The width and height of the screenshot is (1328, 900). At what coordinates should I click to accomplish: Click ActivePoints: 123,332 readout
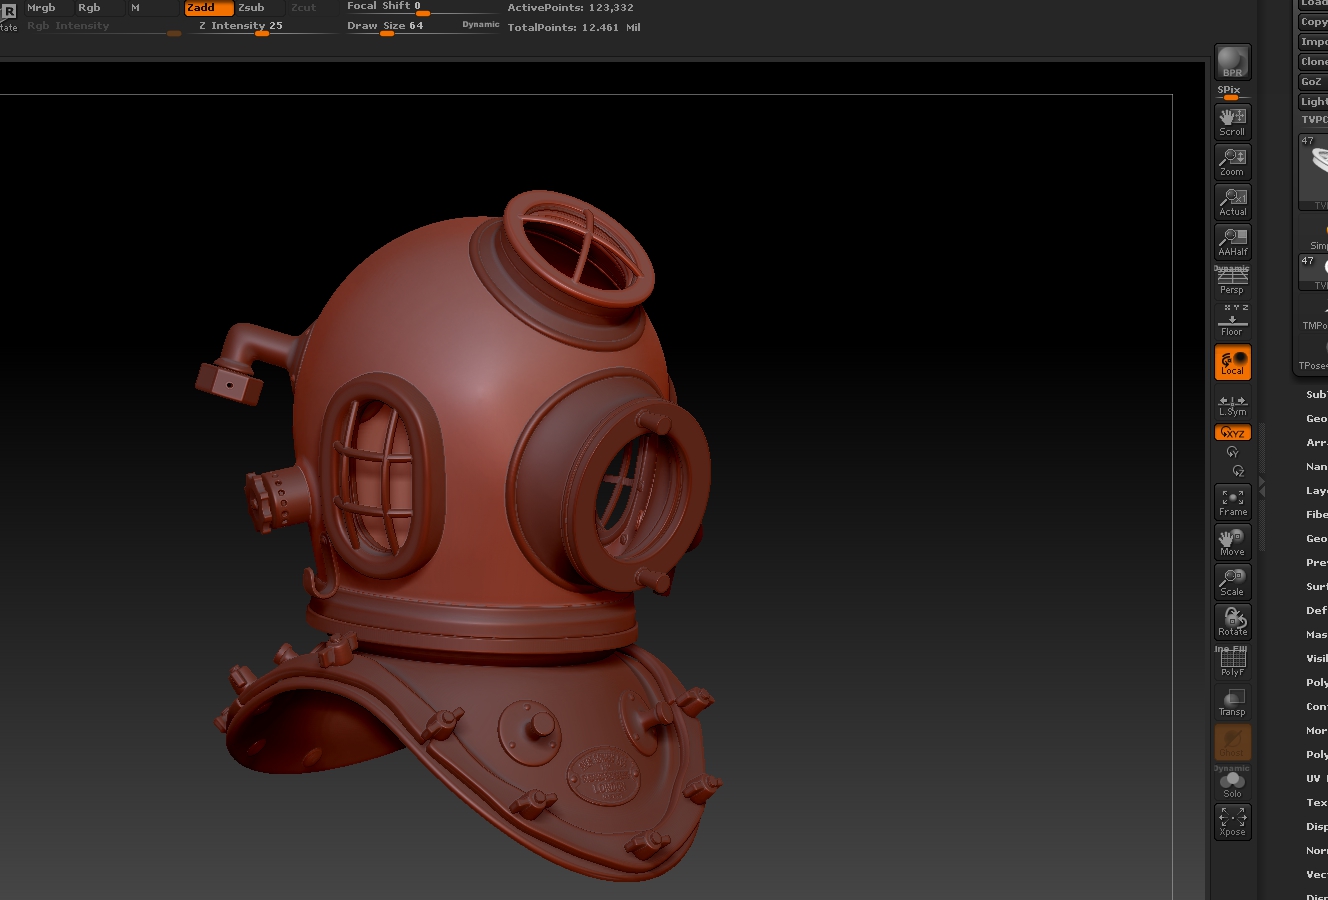[570, 7]
